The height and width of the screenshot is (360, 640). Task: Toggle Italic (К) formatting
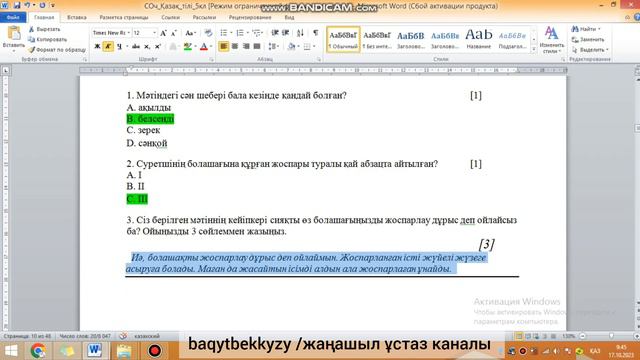(x=108, y=47)
